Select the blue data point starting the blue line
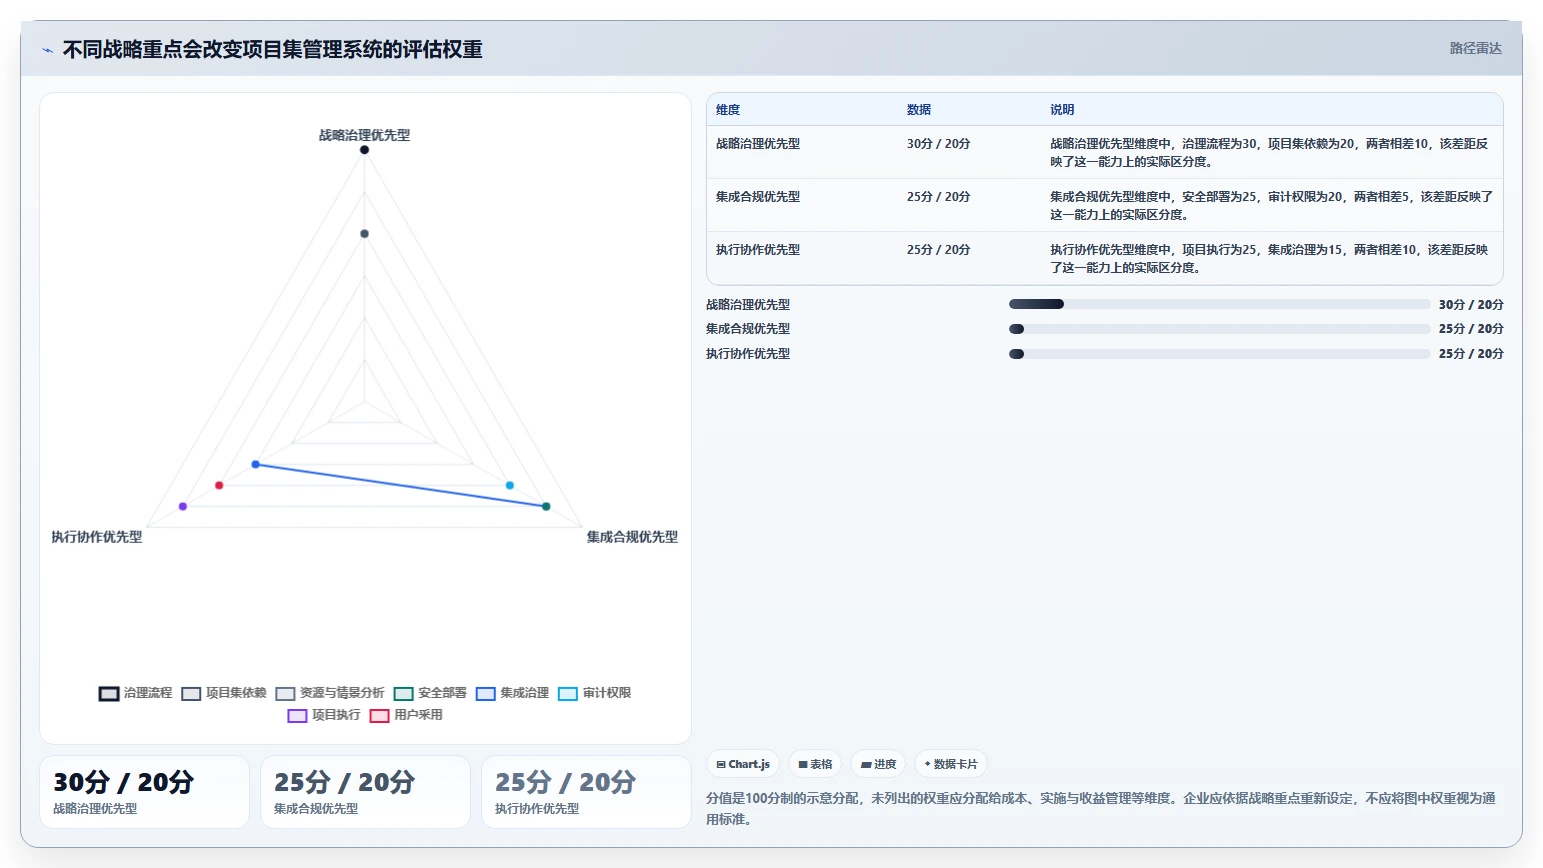The image size is (1543, 868). [255, 464]
